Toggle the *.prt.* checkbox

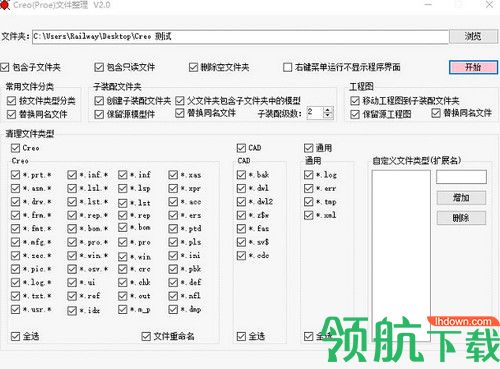click(15, 175)
